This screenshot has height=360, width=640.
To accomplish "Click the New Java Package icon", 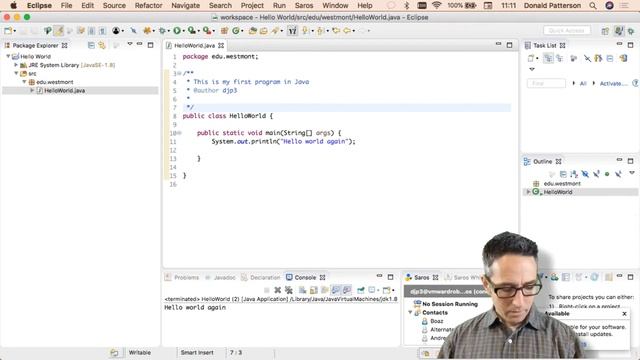I will [x=224, y=31].
